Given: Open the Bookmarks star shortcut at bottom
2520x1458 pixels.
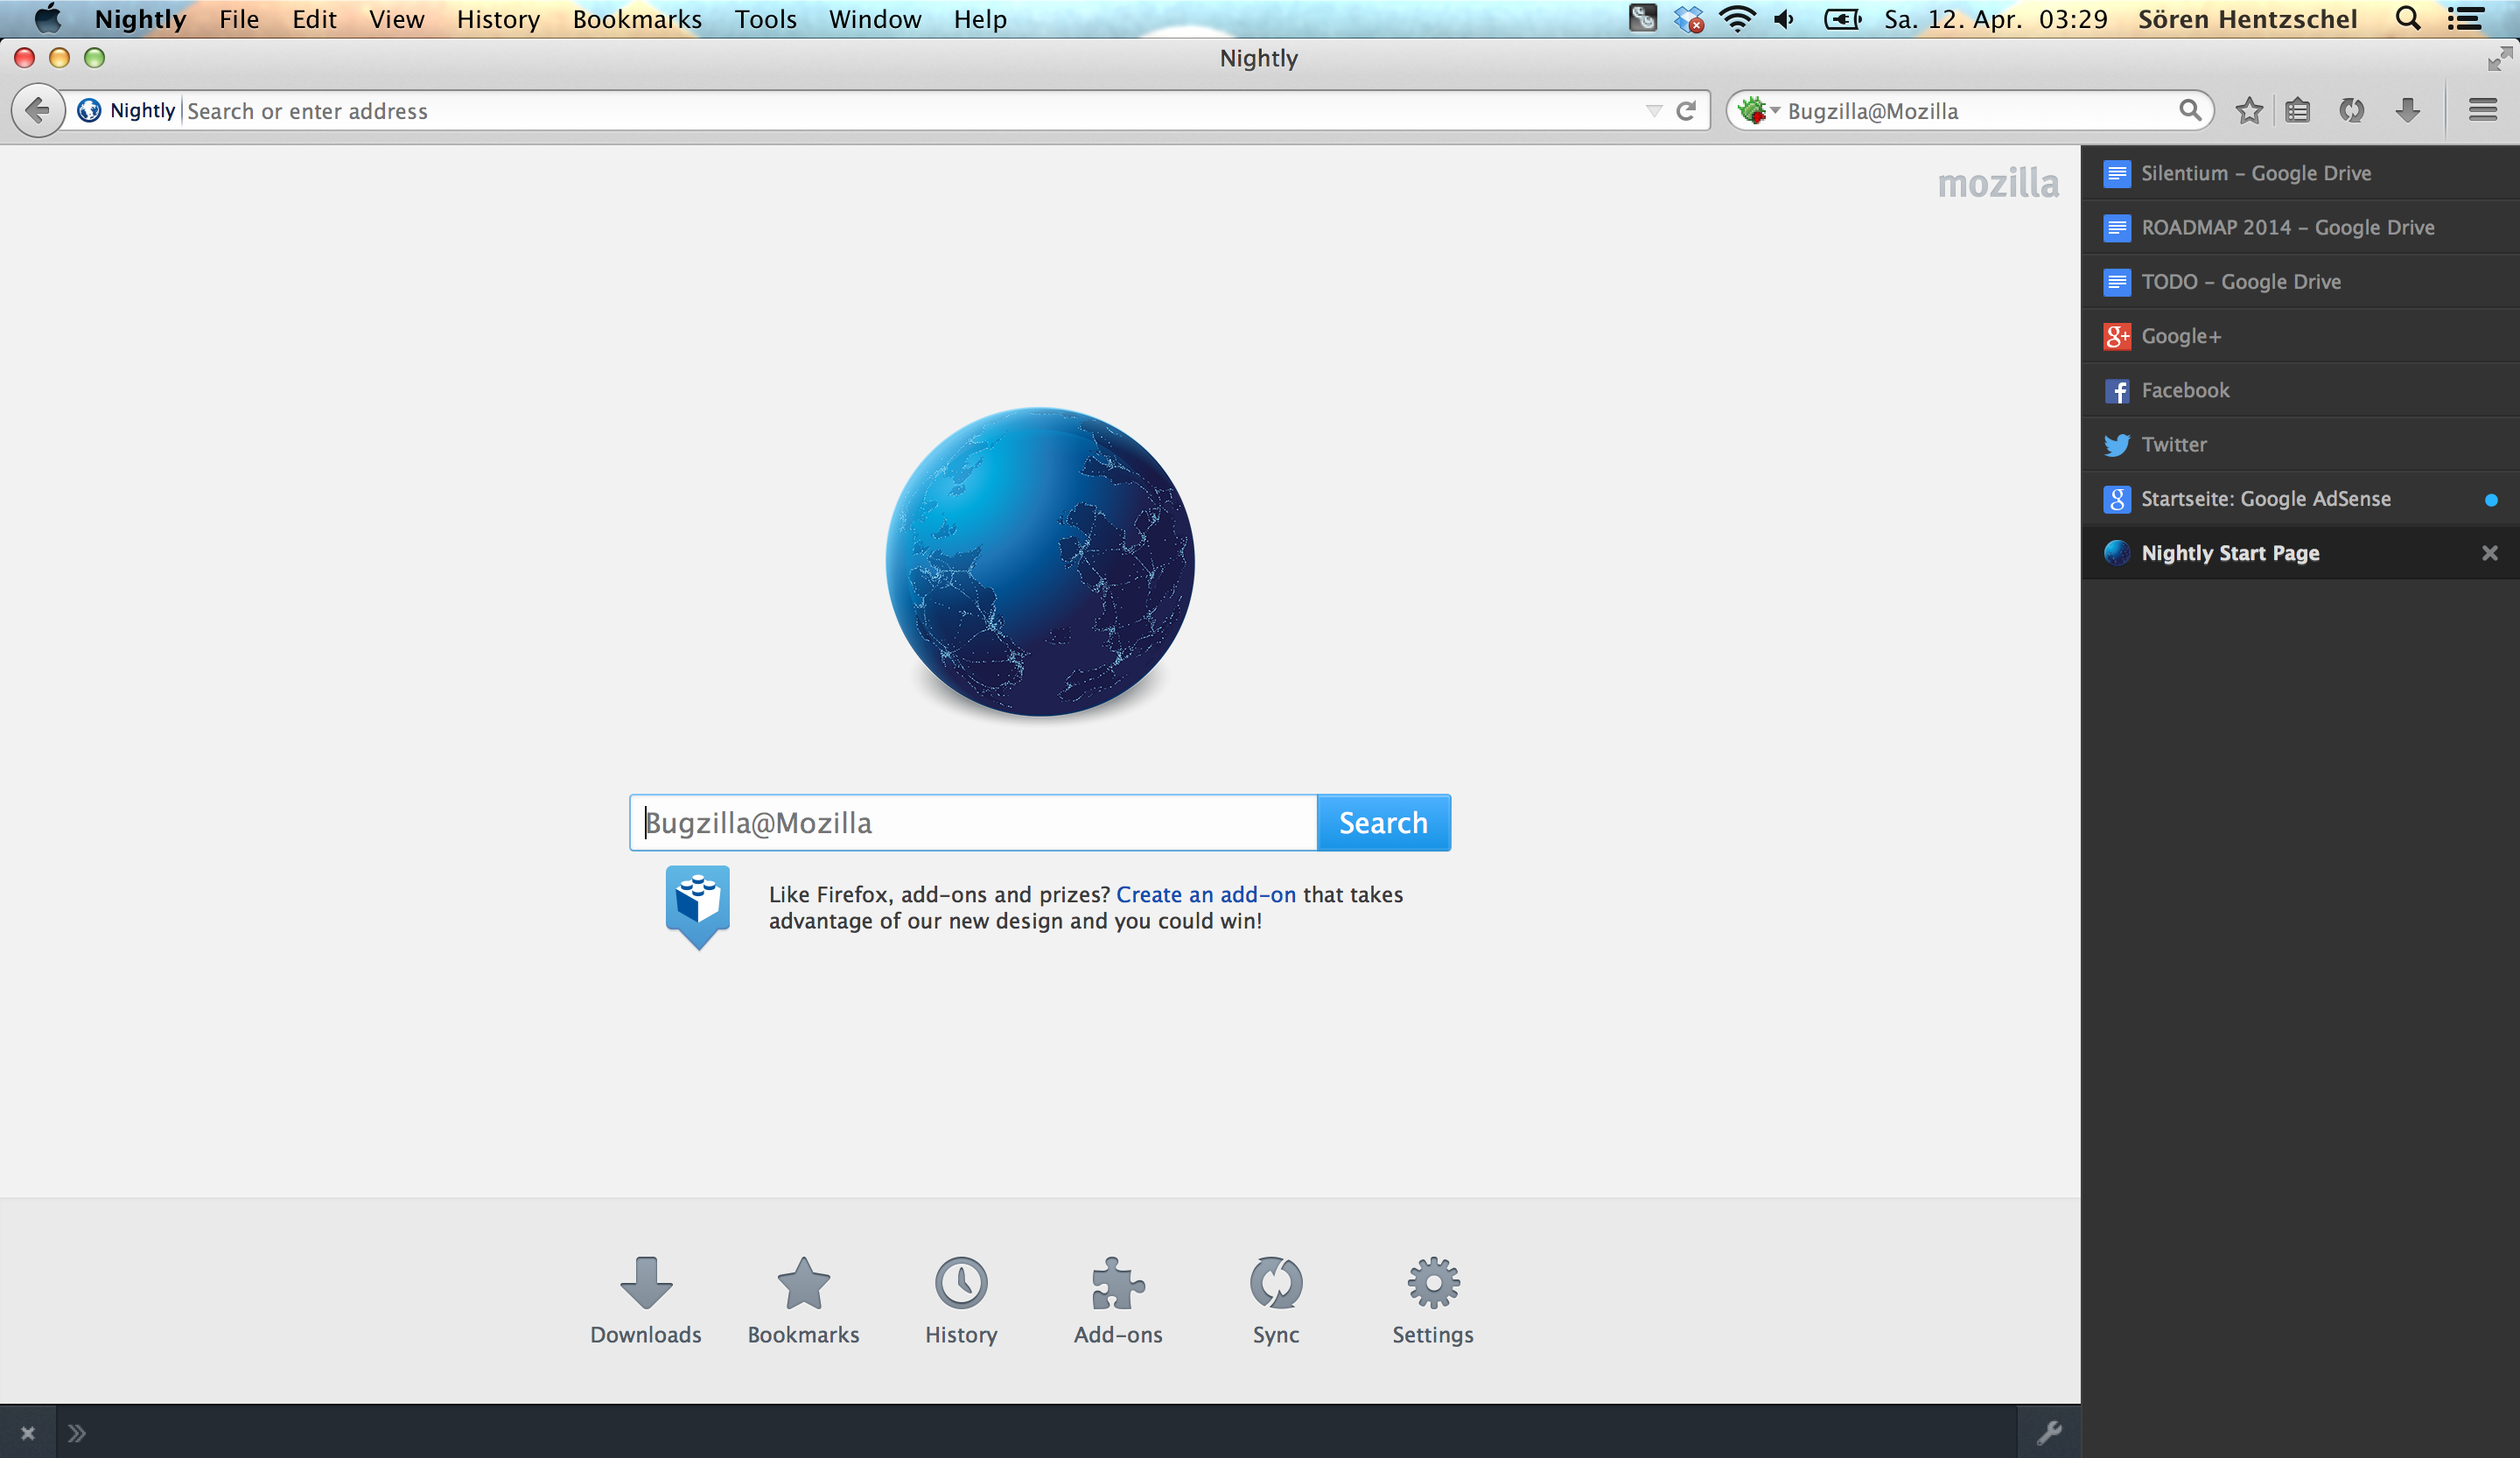Looking at the screenshot, I should [x=803, y=1284].
